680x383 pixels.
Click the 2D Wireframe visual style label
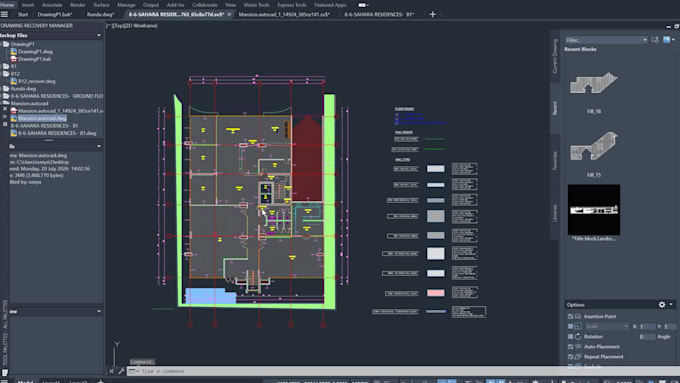pyautogui.click(x=141, y=26)
